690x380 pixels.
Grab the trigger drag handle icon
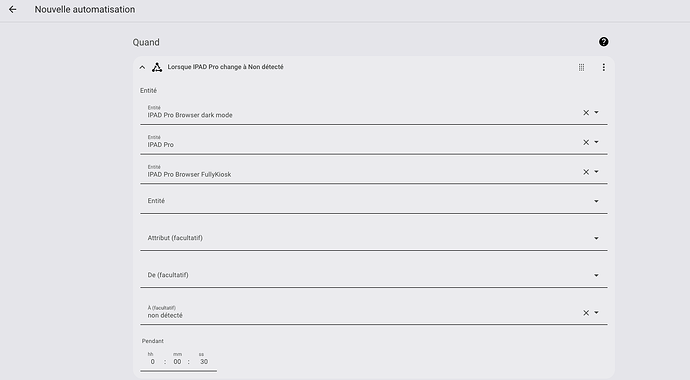pyautogui.click(x=581, y=67)
